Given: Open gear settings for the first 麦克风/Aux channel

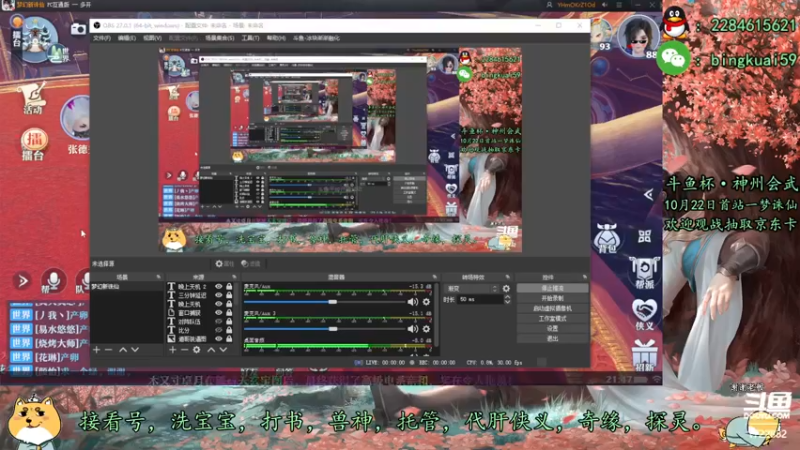Looking at the screenshot, I should pyautogui.click(x=426, y=302).
